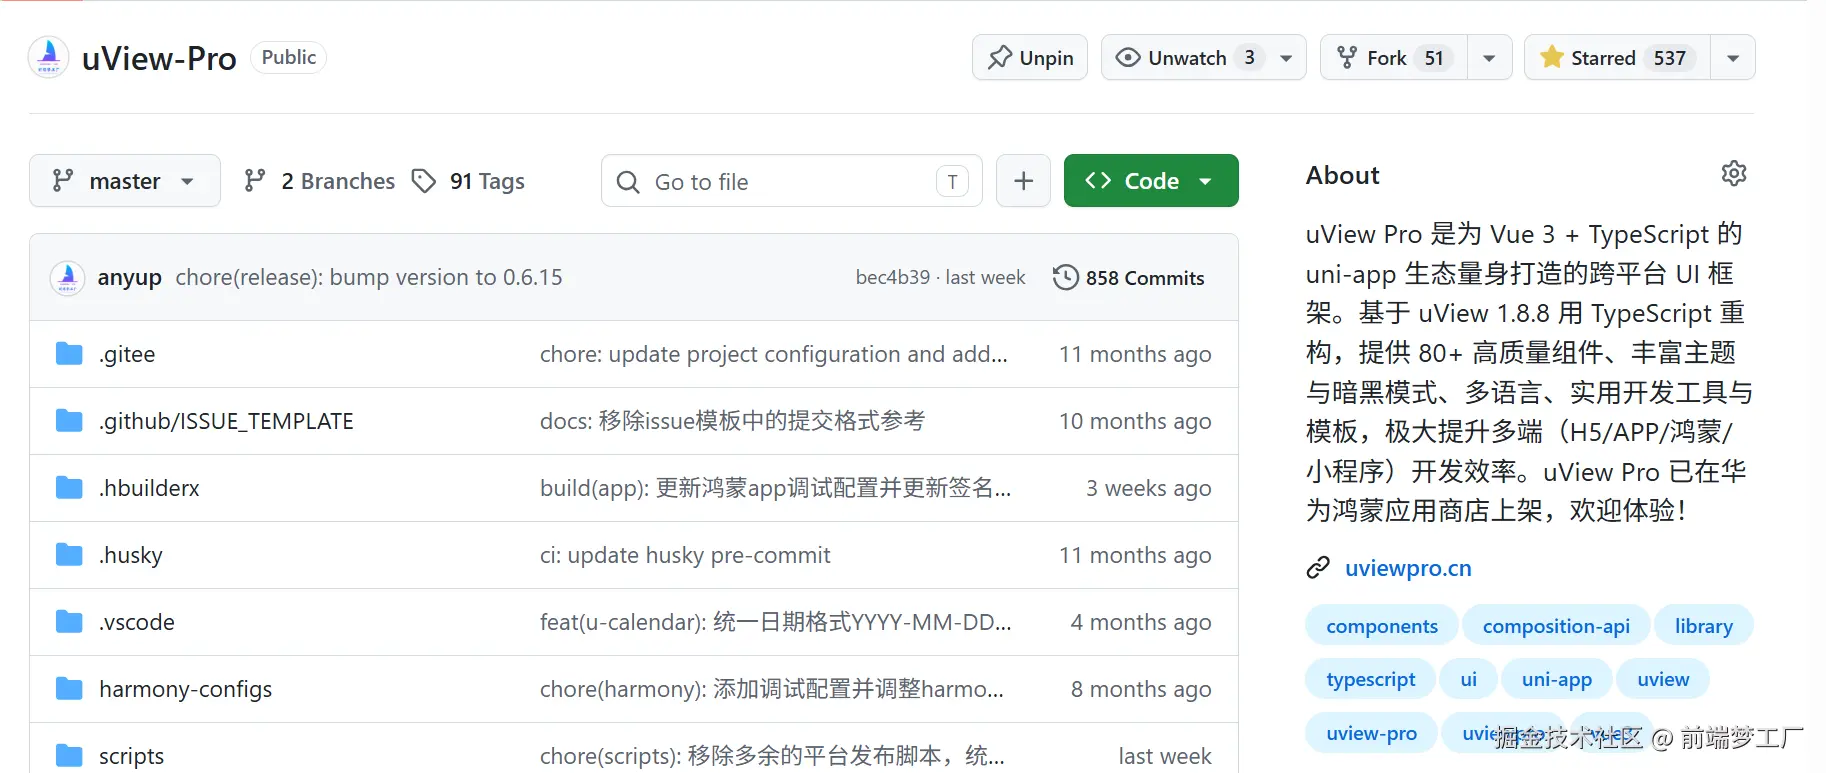
Task: View the 91 Tags page
Action: pos(469,181)
